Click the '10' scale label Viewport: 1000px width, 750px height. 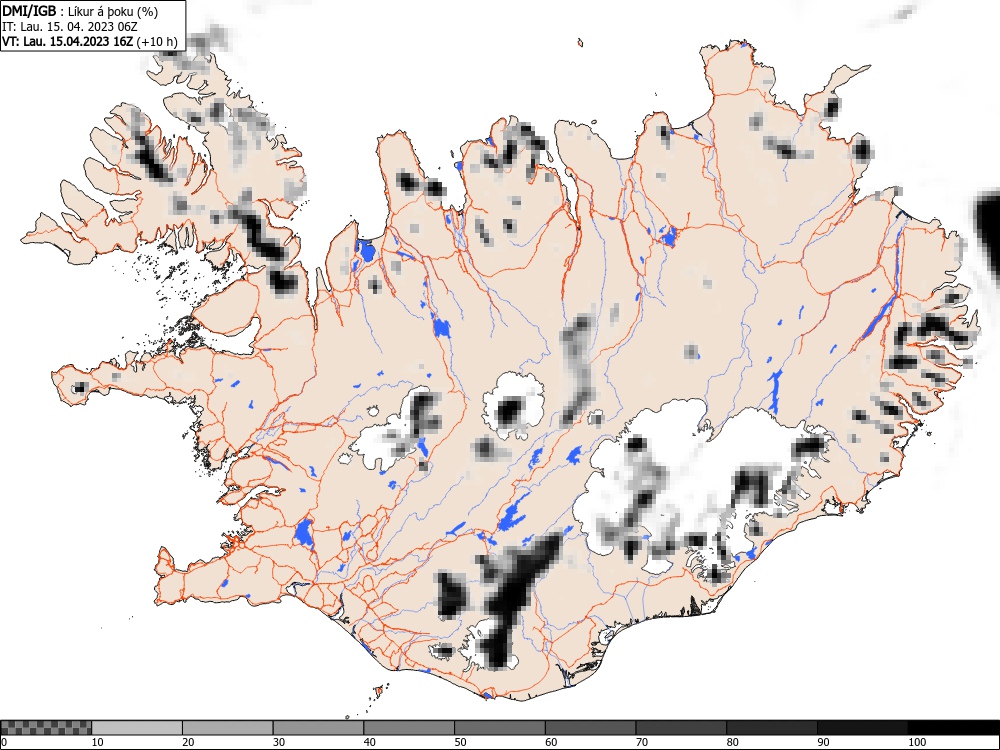coord(98,742)
